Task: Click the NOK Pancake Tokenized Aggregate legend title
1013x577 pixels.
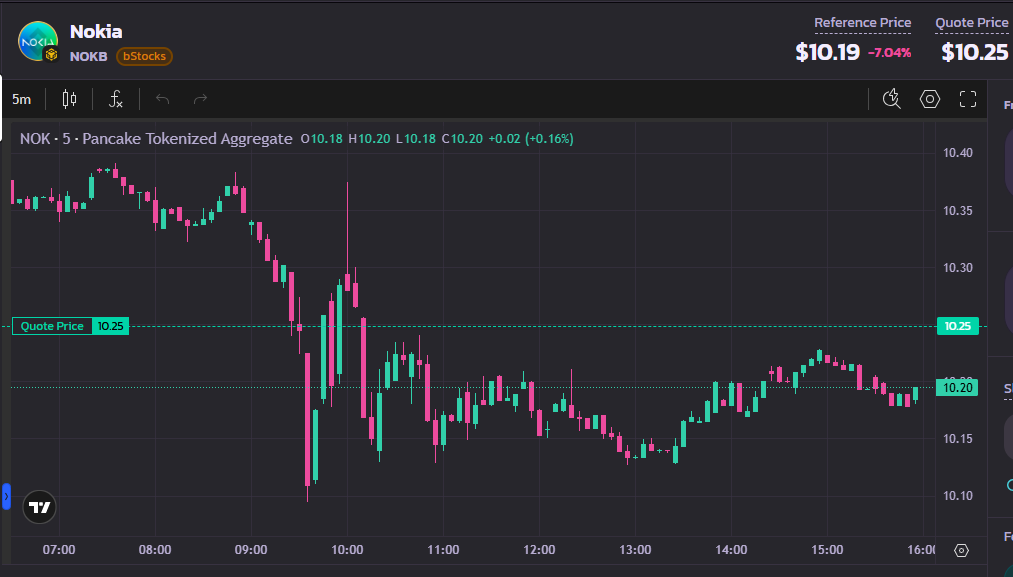Action: [x=156, y=139]
